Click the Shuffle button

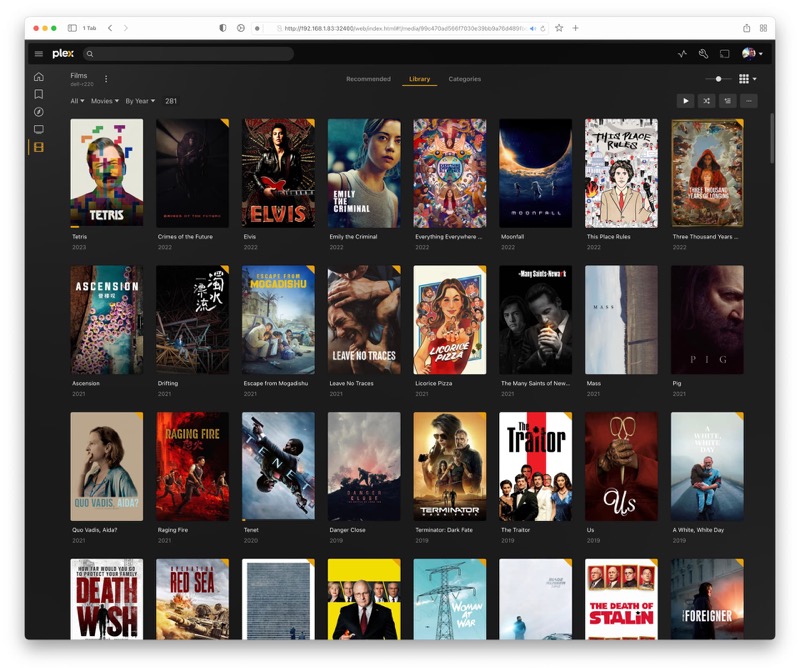[707, 101]
